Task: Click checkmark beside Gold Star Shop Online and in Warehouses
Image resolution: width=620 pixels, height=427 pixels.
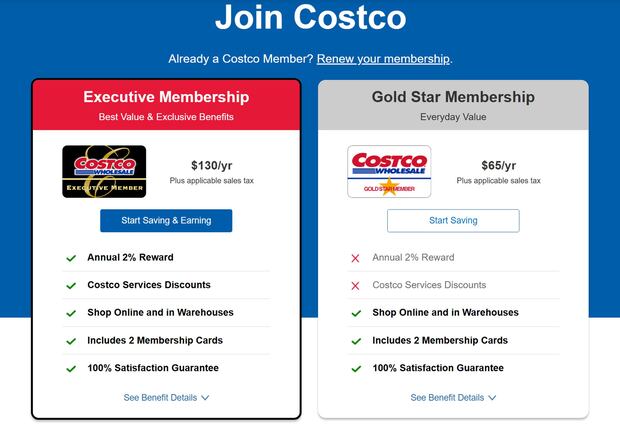Action: point(356,313)
